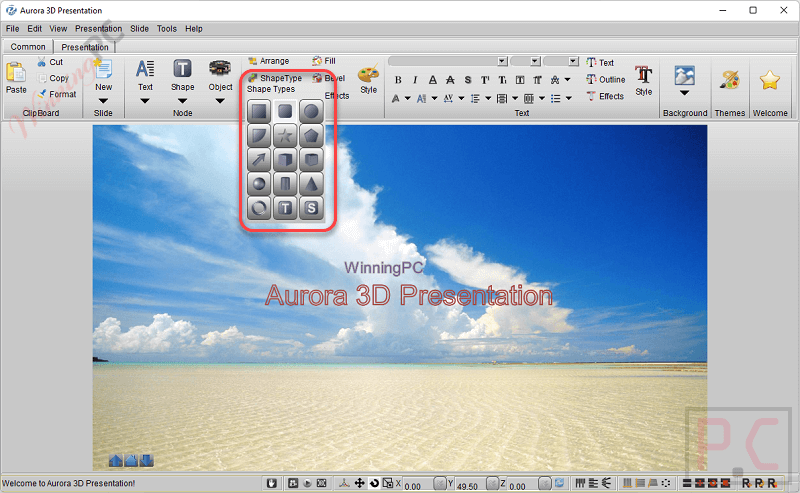Switch to the Presentation ribbon tab
The width and height of the screenshot is (800, 493).
[x=85, y=47]
